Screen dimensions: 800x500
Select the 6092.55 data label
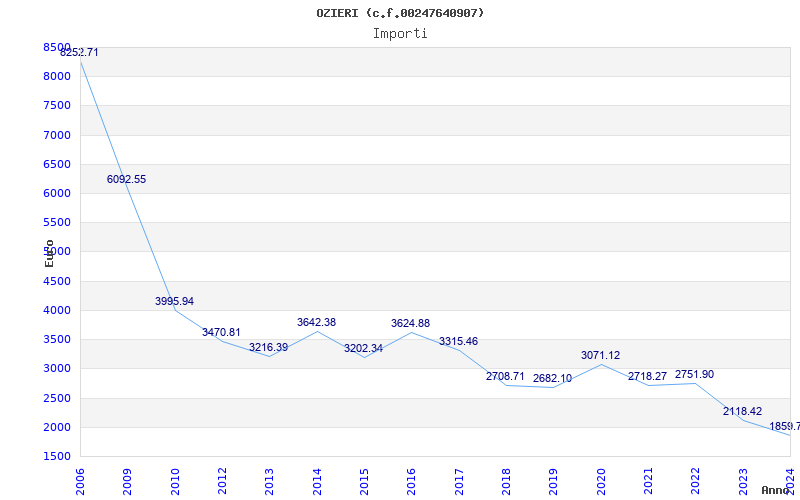[x=127, y=180]
